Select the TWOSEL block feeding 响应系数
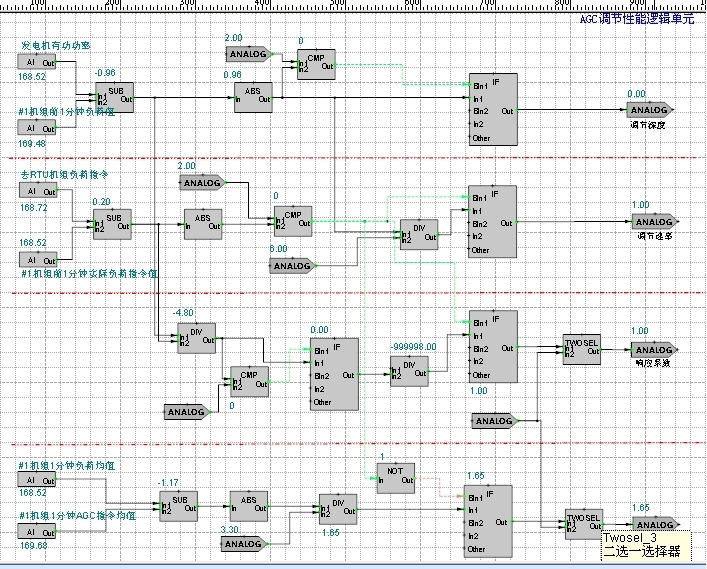 pos(581,350)
